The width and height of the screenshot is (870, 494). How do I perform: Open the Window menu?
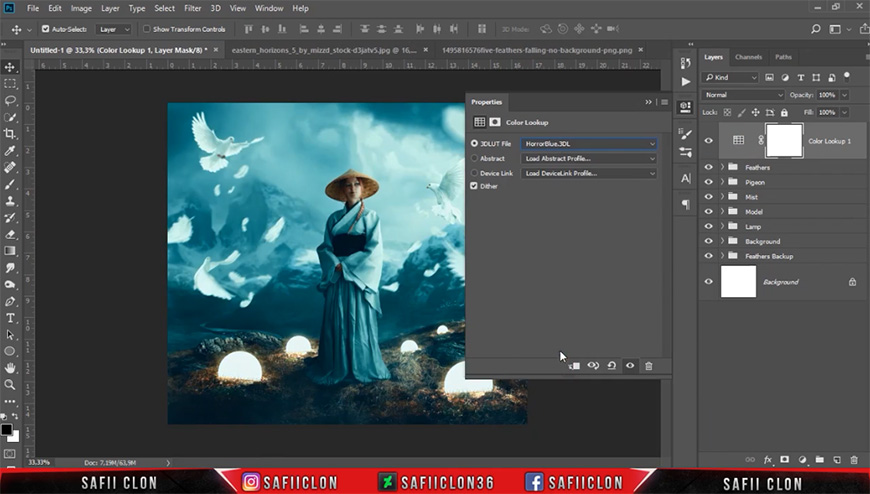[x=269, y=8]
